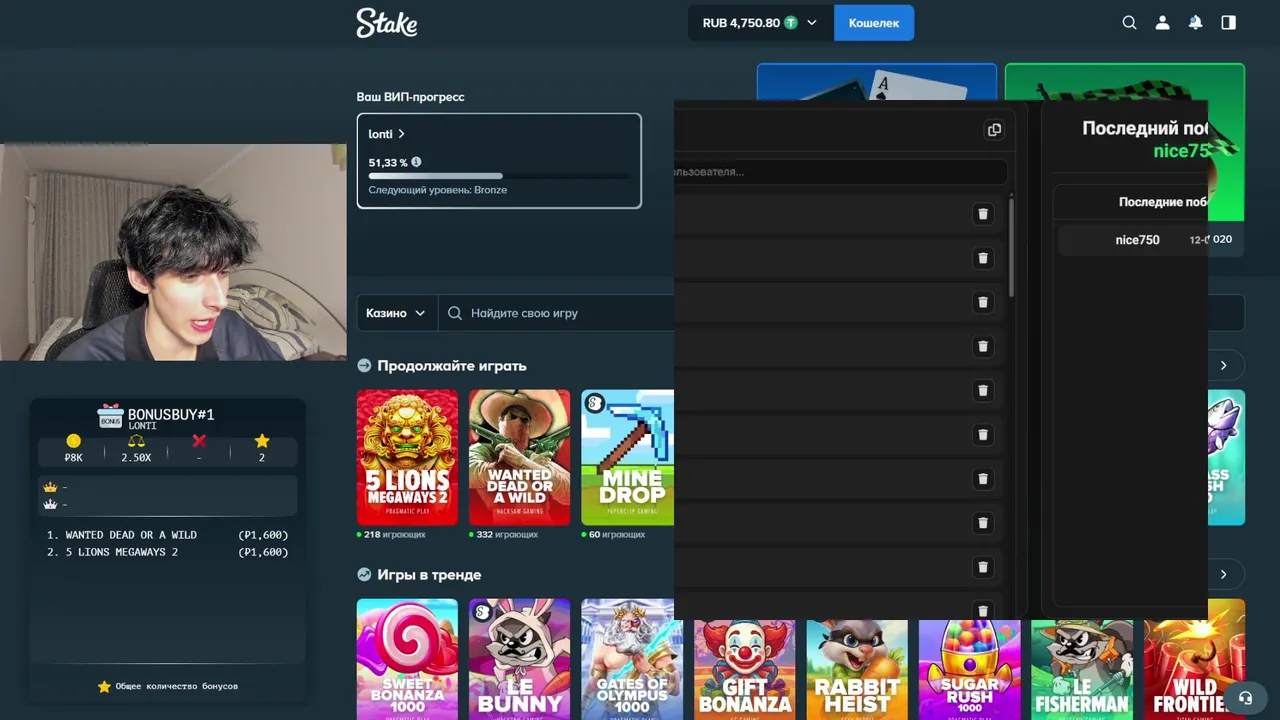1280x720 pixels.
Task: Toggle the right sidebar panel icon
Action: pyautogui.click(x=1228, y=22)
